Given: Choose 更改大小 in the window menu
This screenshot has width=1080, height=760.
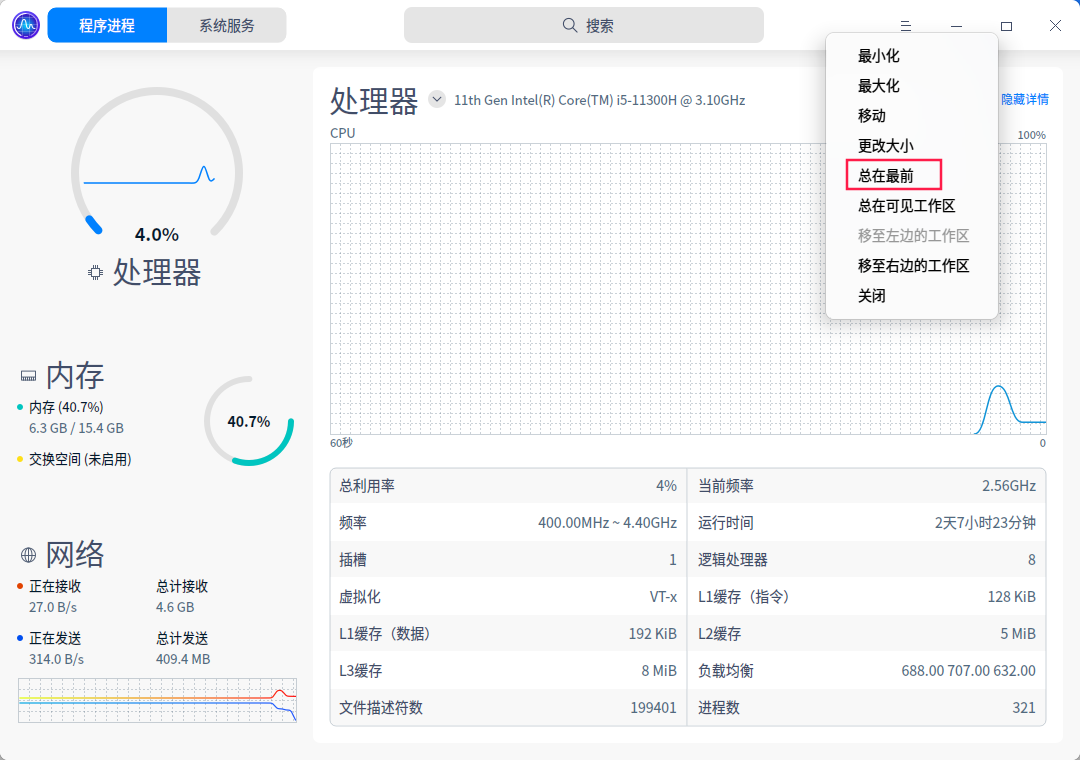Looking at the screenshot, I should coord(885,146).
